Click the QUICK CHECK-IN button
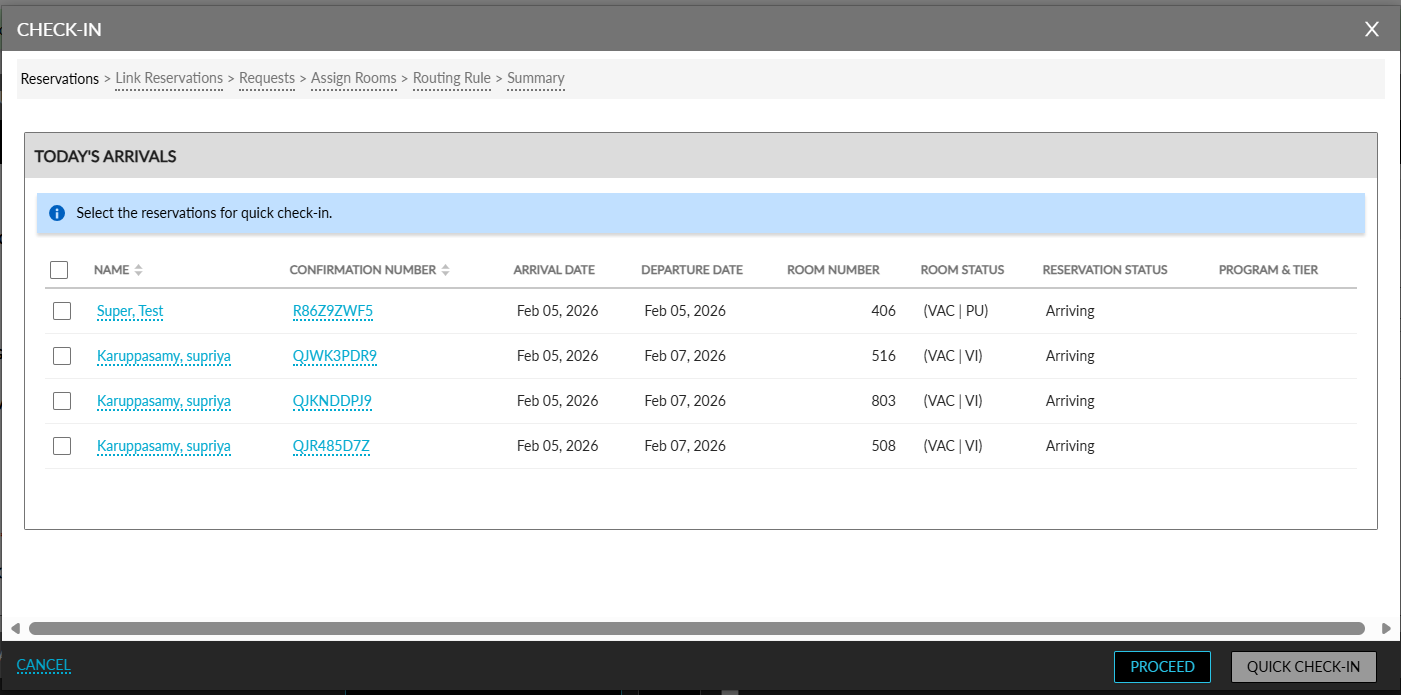 pyautogui.click(x=1304, y=667)
